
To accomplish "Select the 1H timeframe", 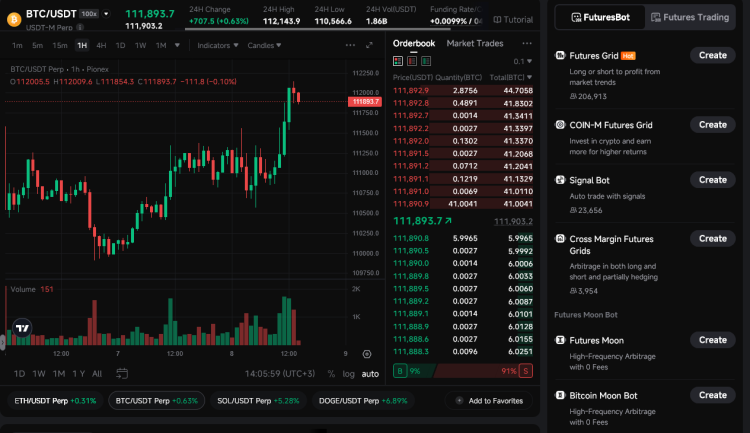I will [82, 45].
